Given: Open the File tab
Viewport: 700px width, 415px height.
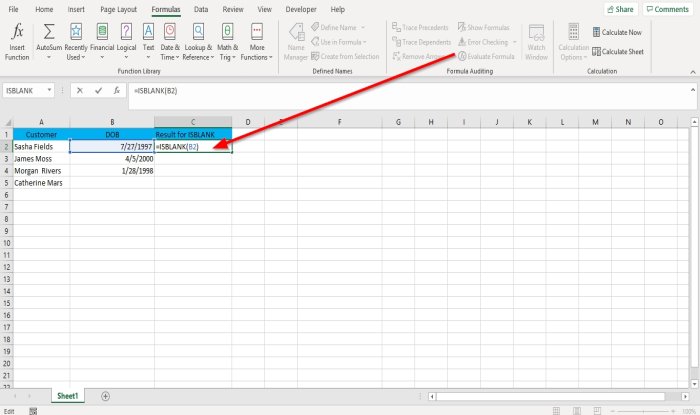Looking at the screenshot, I should point(13,9).
